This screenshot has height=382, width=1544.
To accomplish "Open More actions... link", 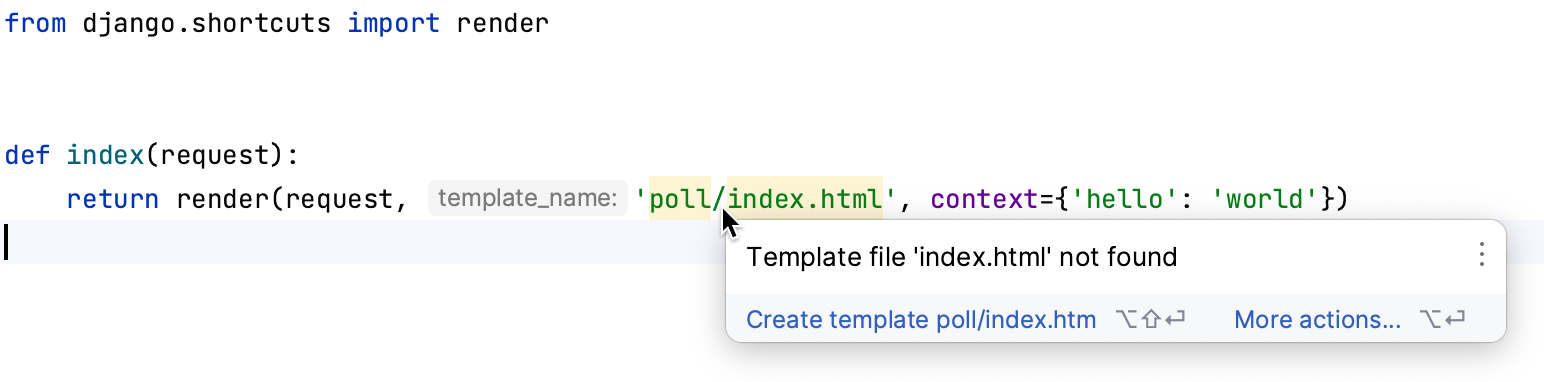I will (x=1317, y=320).
